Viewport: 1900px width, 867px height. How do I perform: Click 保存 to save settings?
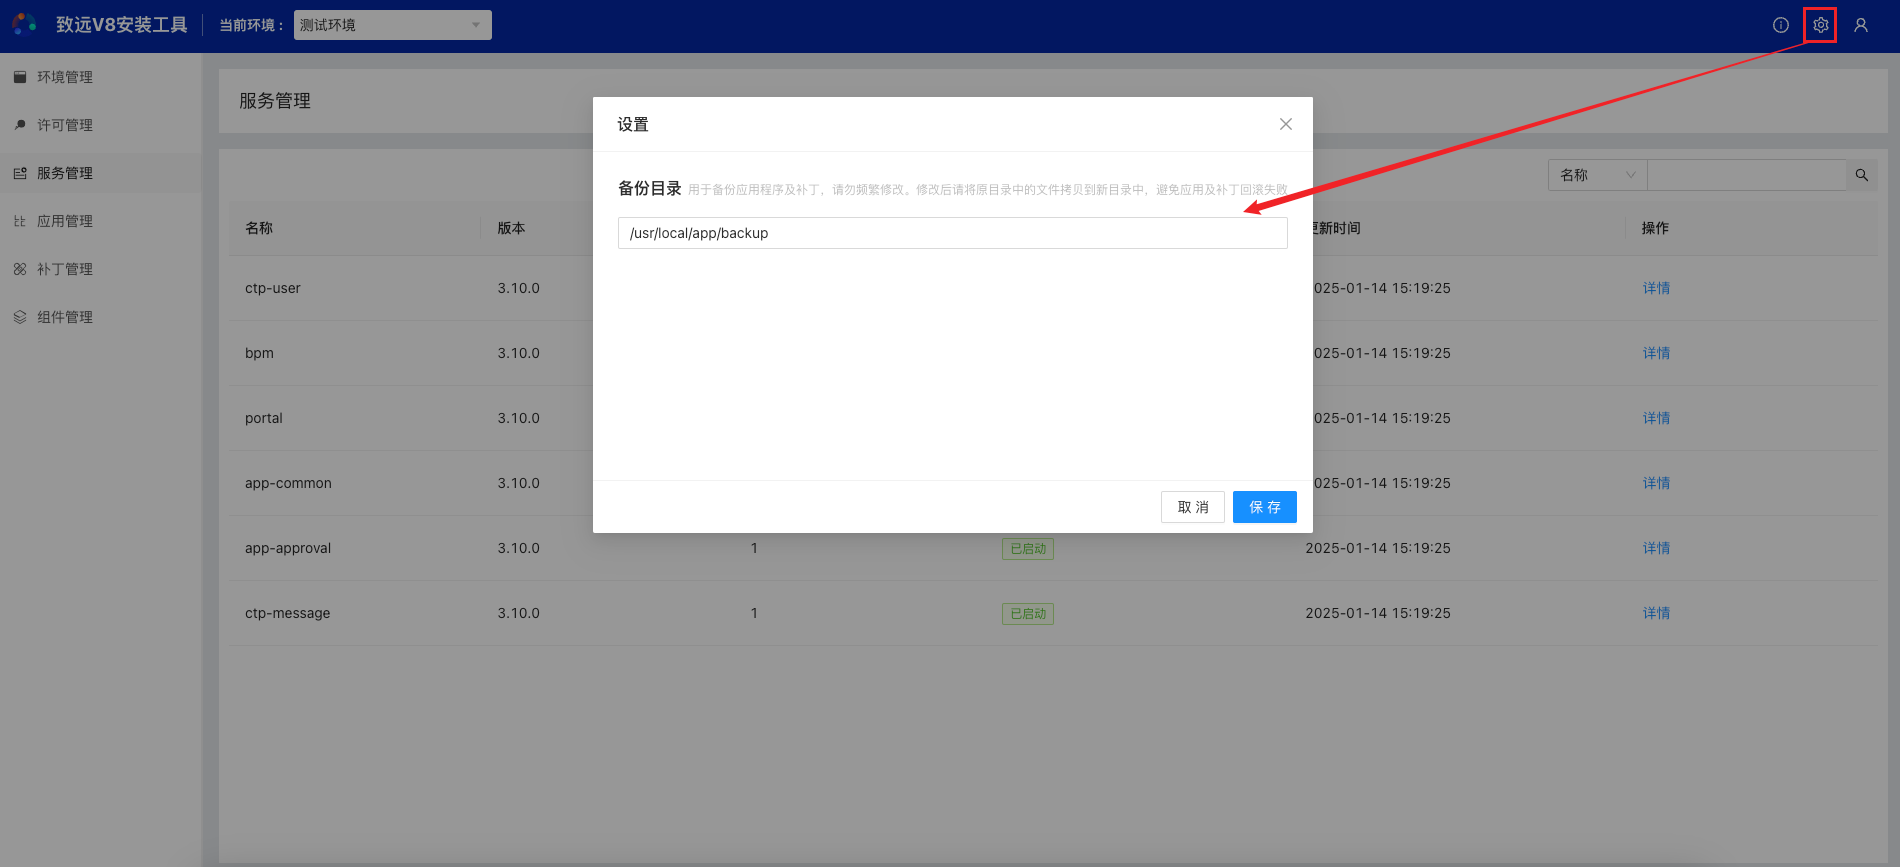tap(1265, 507)
